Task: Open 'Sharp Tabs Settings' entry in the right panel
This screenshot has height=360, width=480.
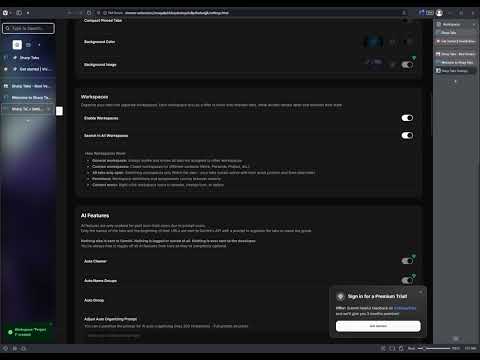Action: [456, 71]
